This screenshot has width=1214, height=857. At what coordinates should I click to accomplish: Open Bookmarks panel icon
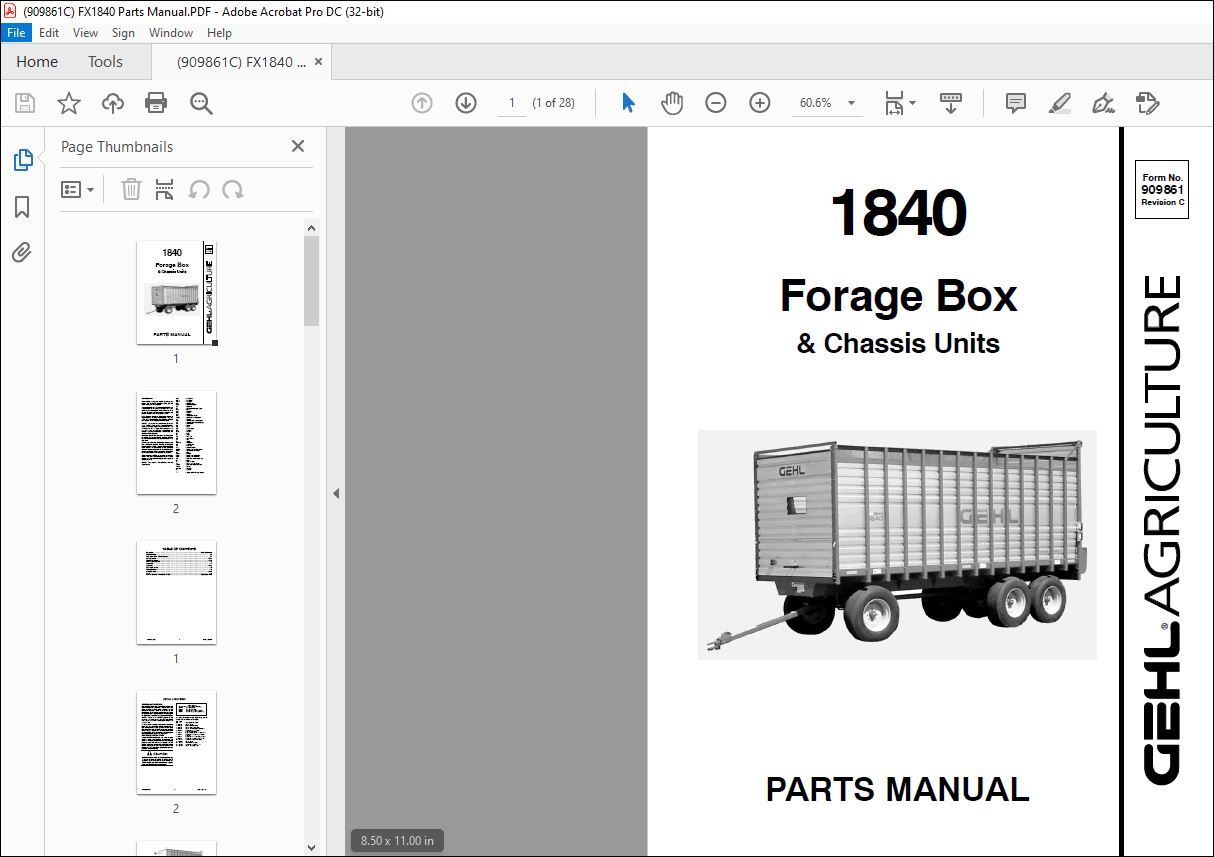coord(22,207)
